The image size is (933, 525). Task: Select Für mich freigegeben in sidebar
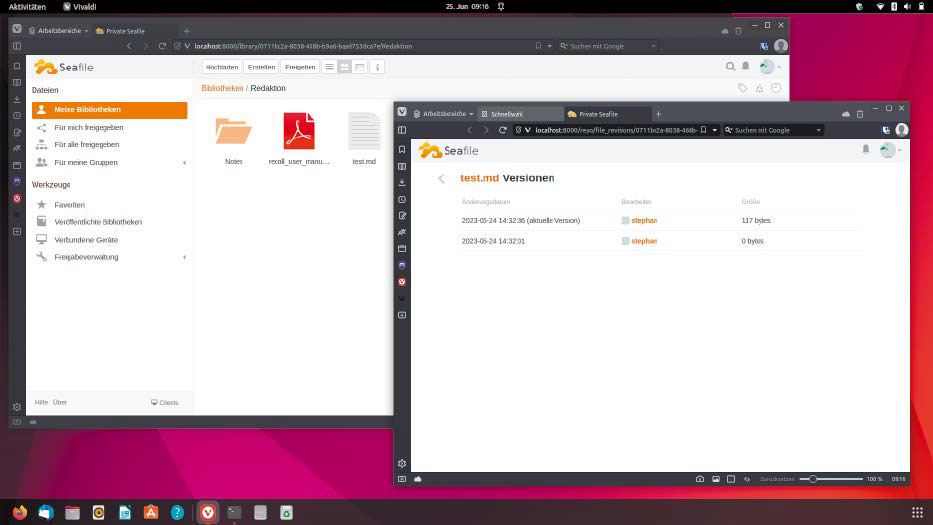tap(89, 127)
